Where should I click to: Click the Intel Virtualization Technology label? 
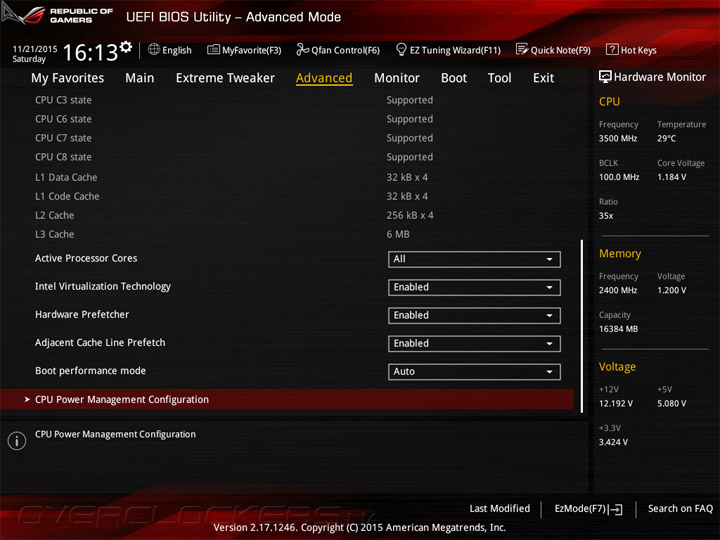click(x=103, y=287)
